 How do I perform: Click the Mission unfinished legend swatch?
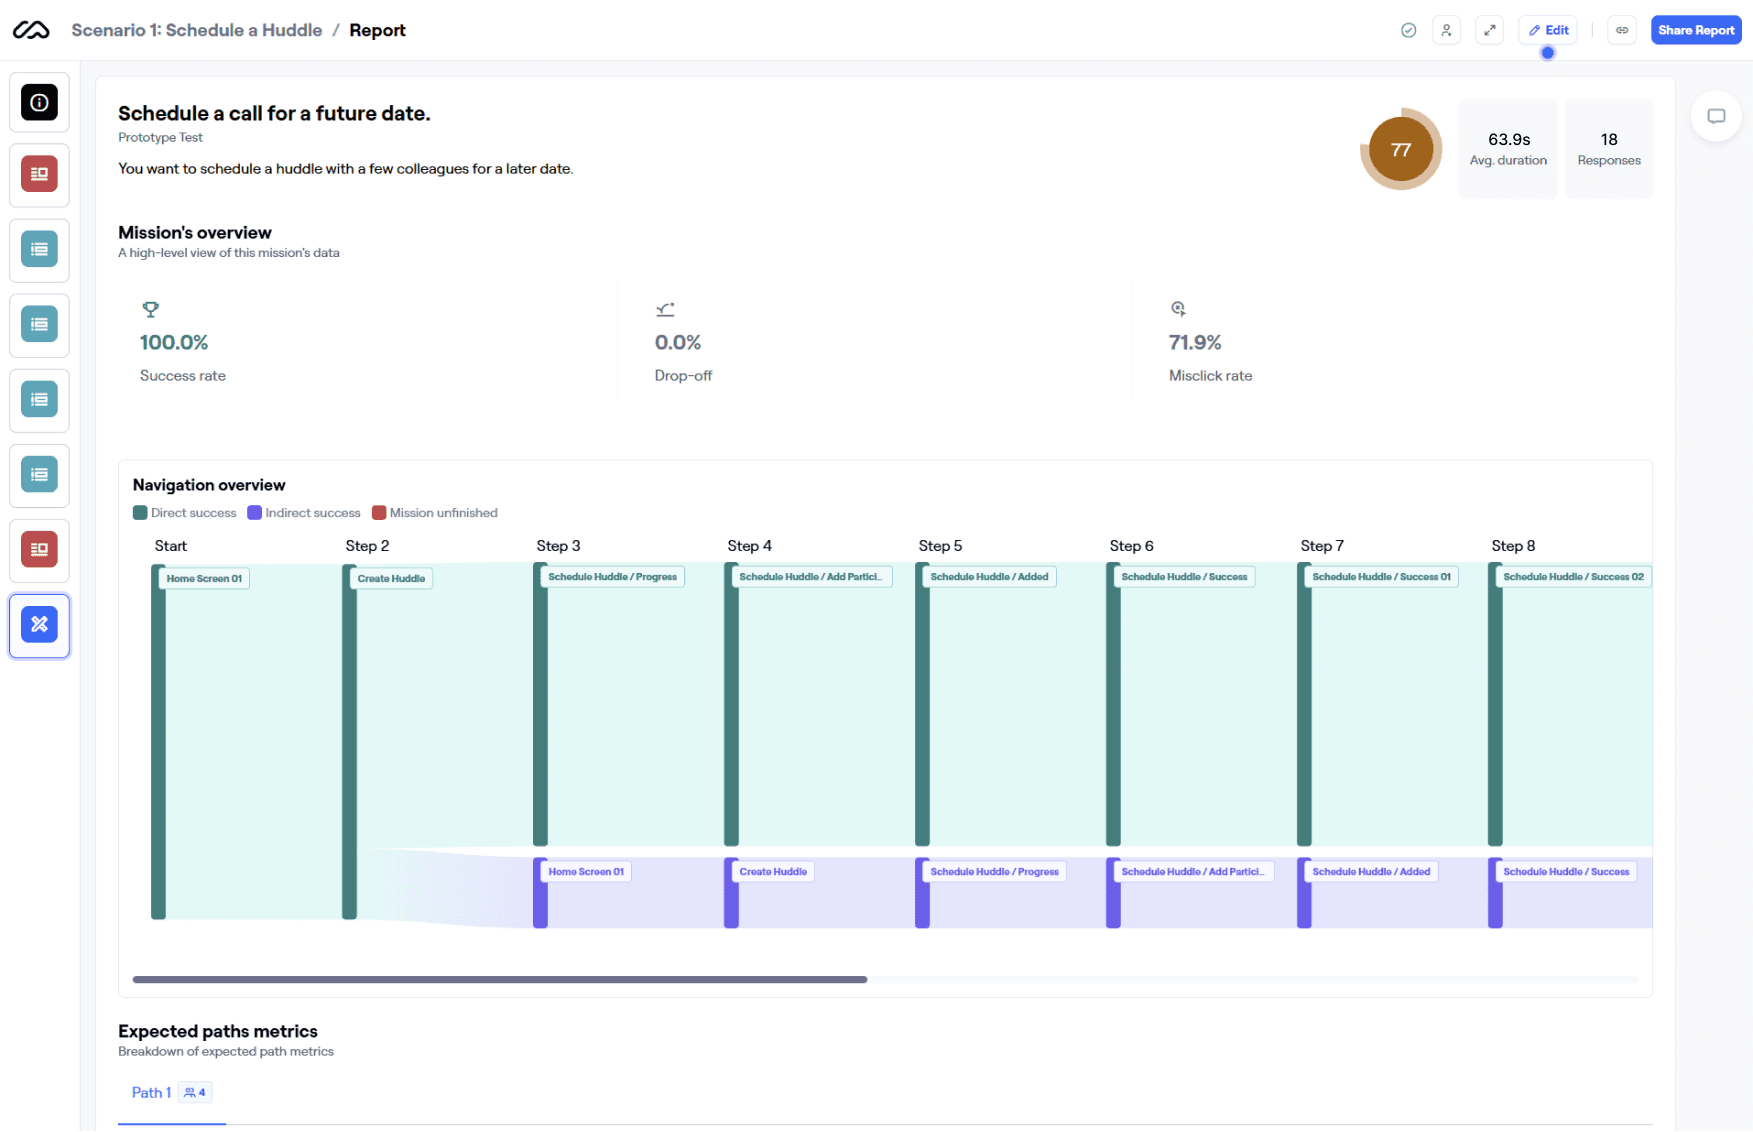[379, 513]
